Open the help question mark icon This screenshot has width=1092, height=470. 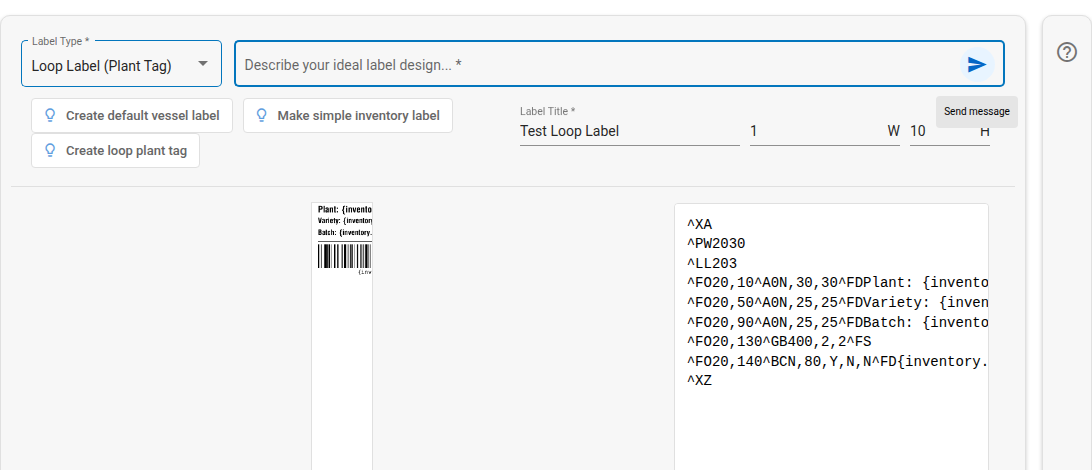pos(1067,52)
